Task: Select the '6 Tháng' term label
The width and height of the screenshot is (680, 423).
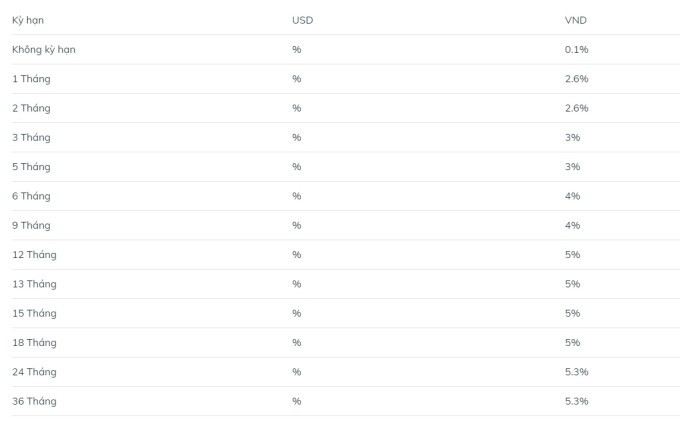Action: coord(31,196)
